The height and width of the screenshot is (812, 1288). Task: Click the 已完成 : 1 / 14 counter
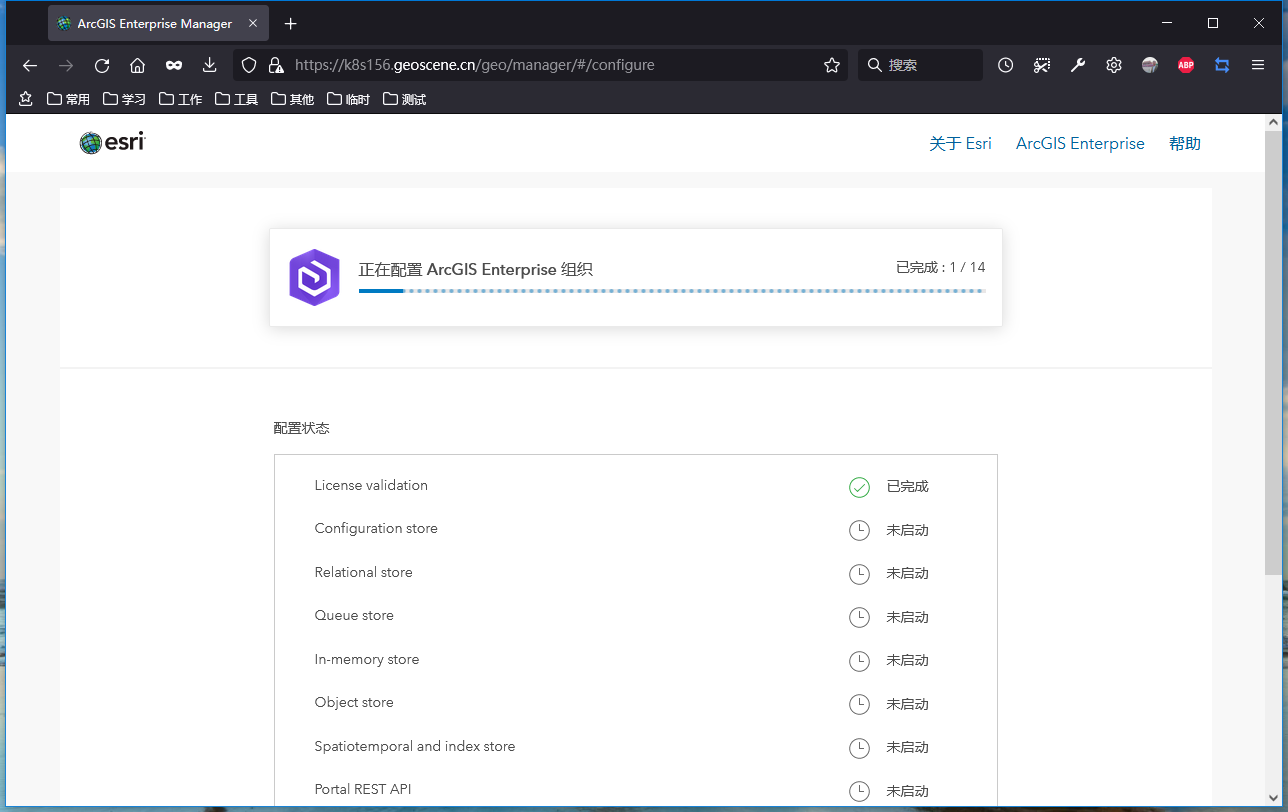pos(940,267)
